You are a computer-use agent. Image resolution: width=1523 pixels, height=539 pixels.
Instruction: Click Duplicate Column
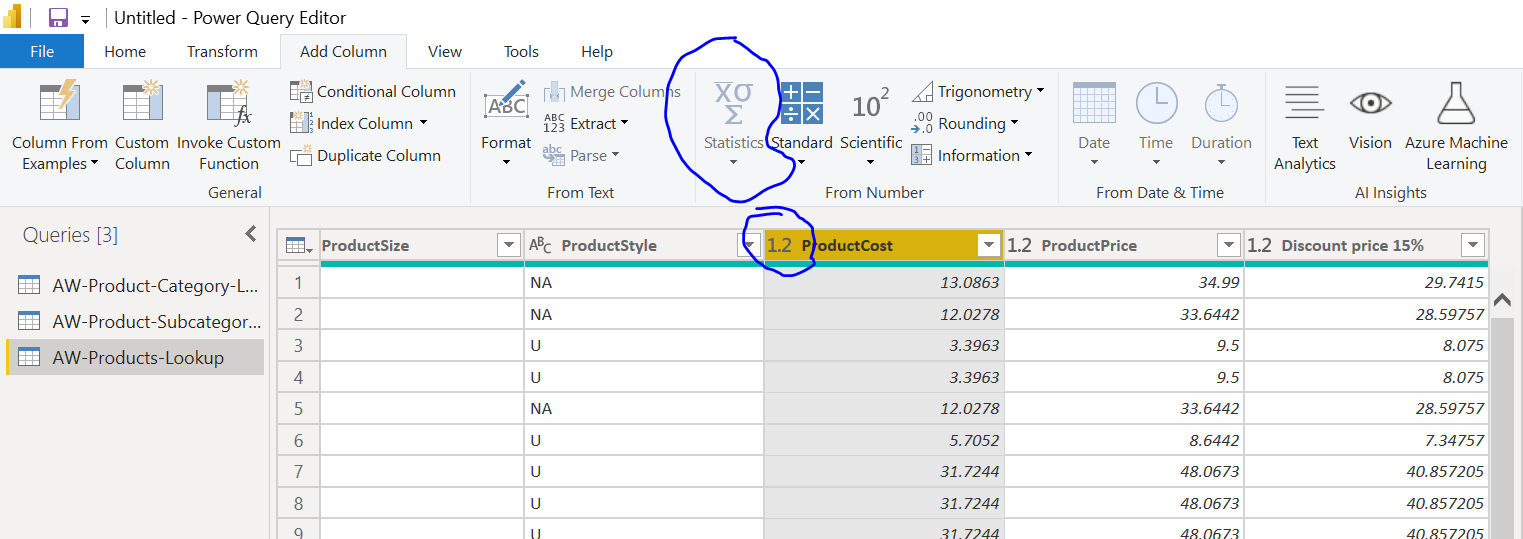pyautogui.click(x=366, y=155)
